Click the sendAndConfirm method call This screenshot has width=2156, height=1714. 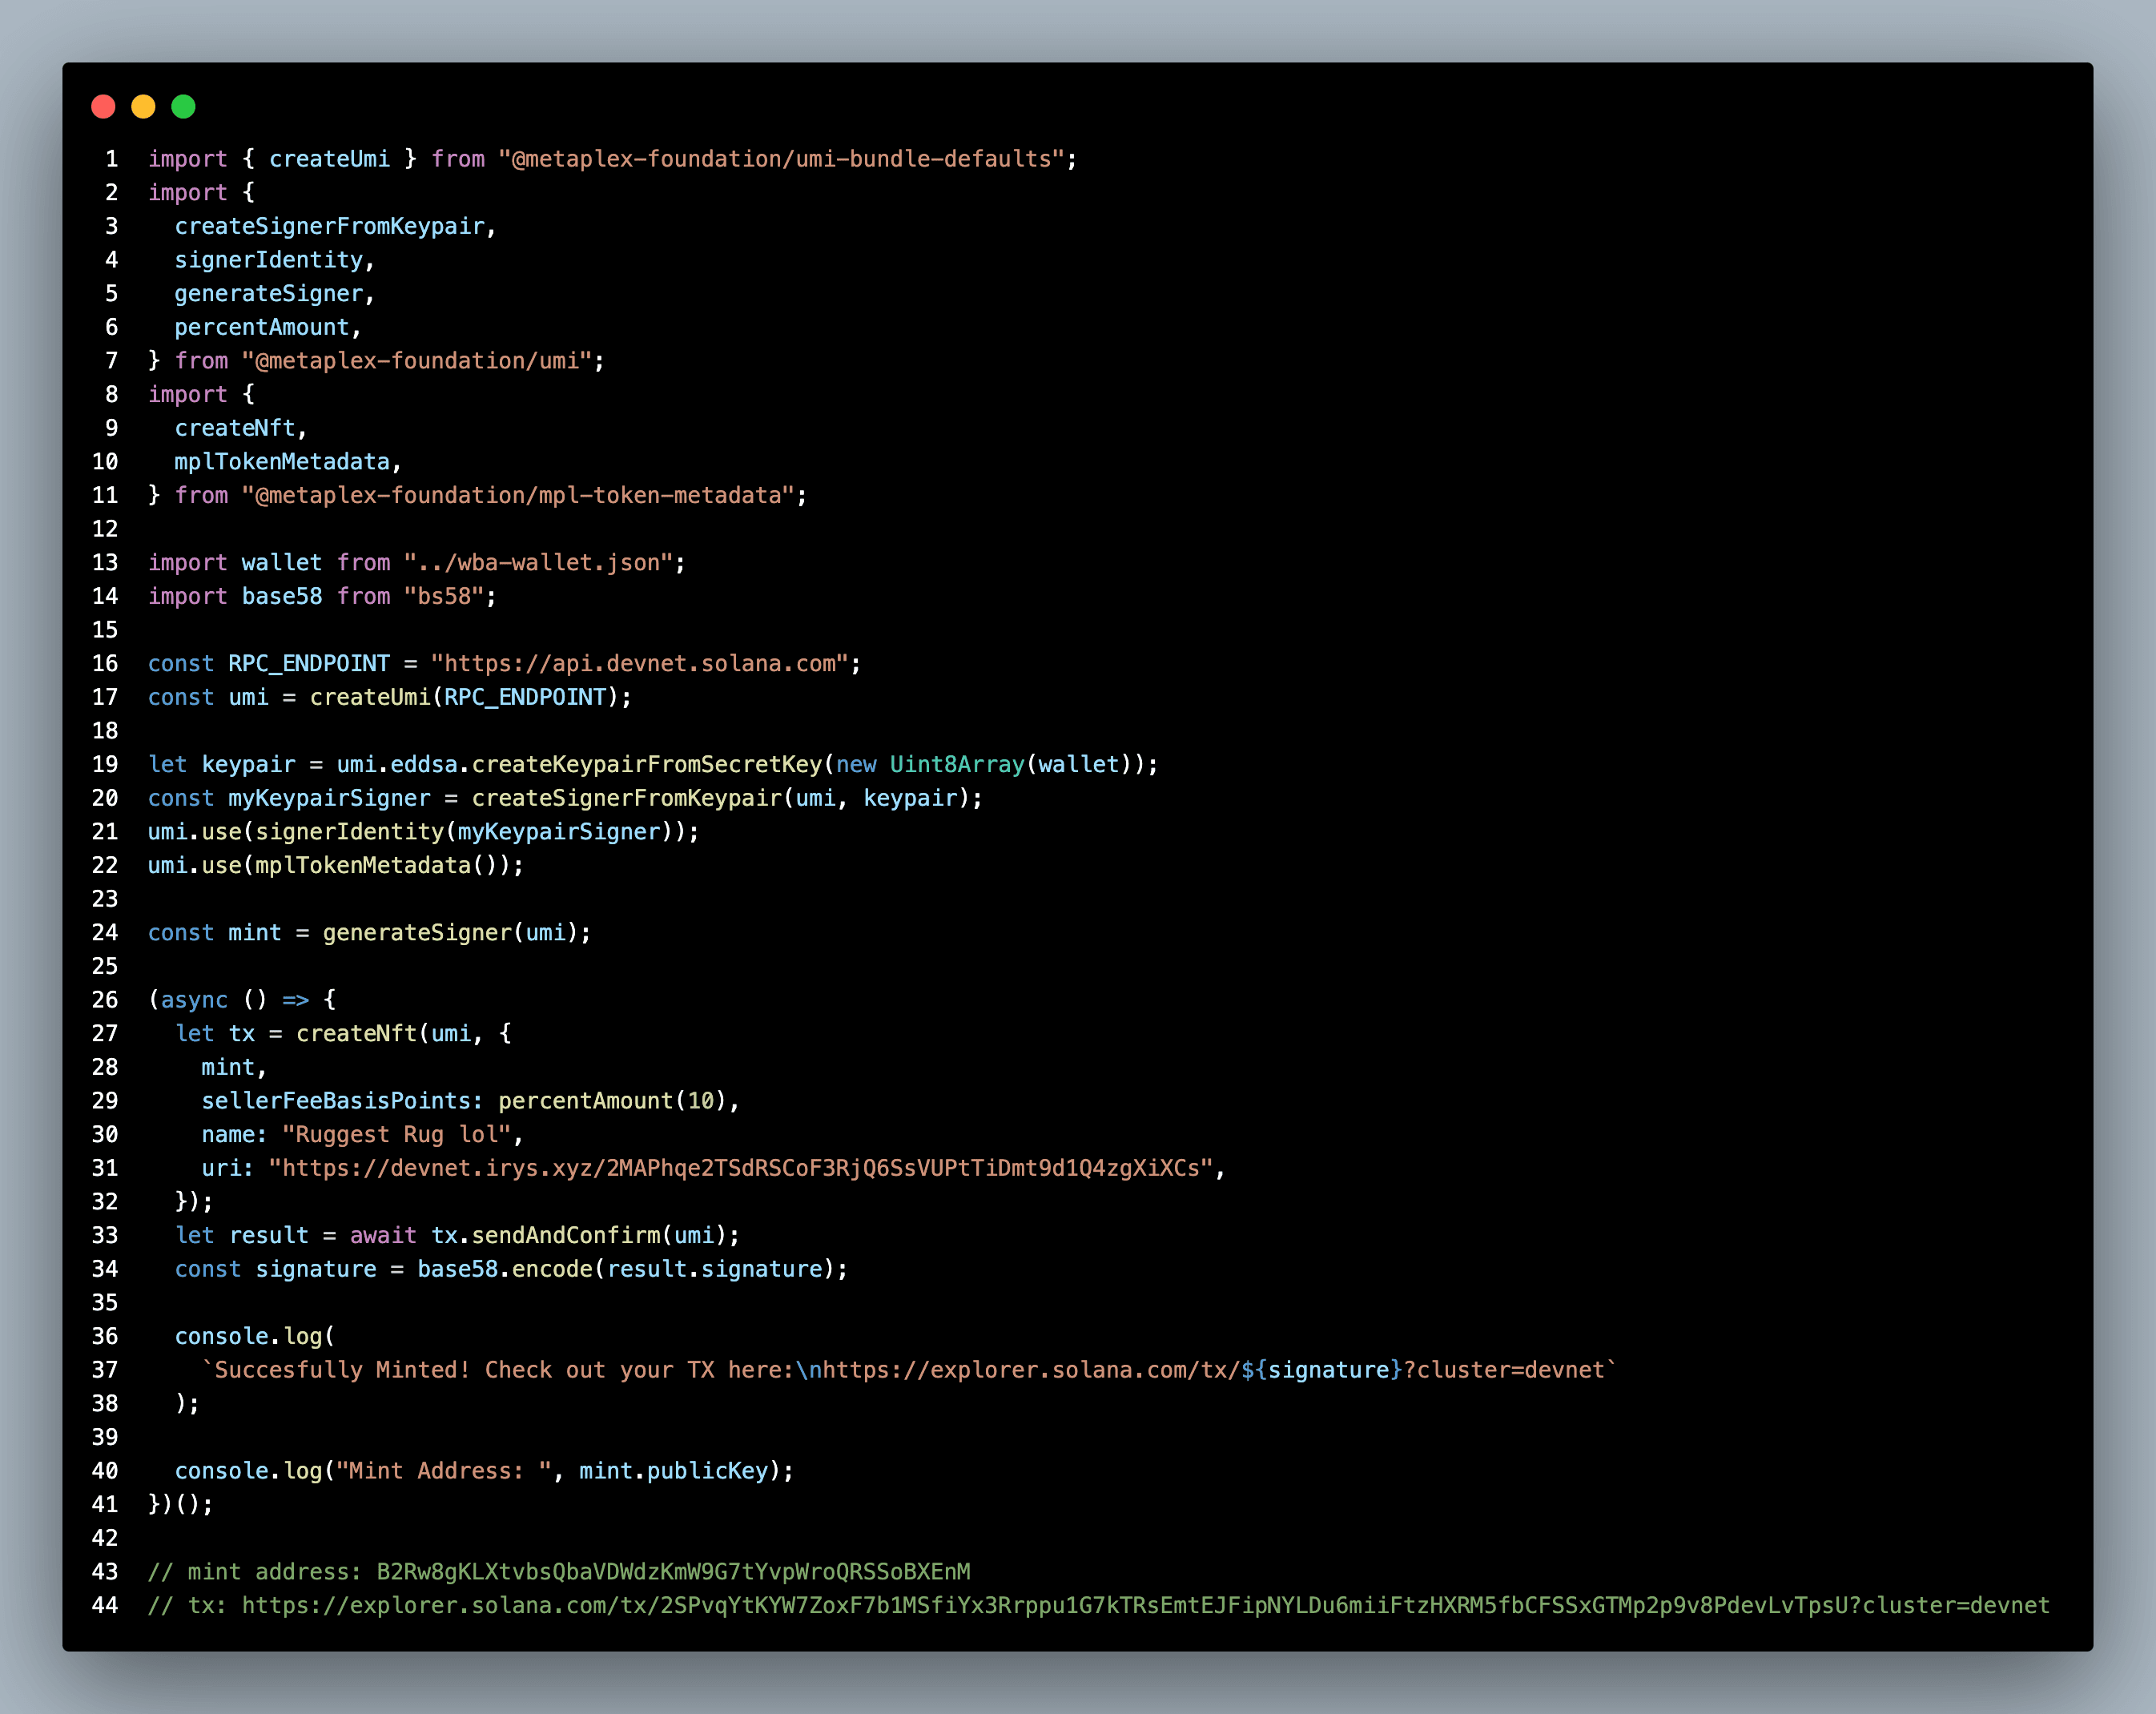pos(566,1235)
